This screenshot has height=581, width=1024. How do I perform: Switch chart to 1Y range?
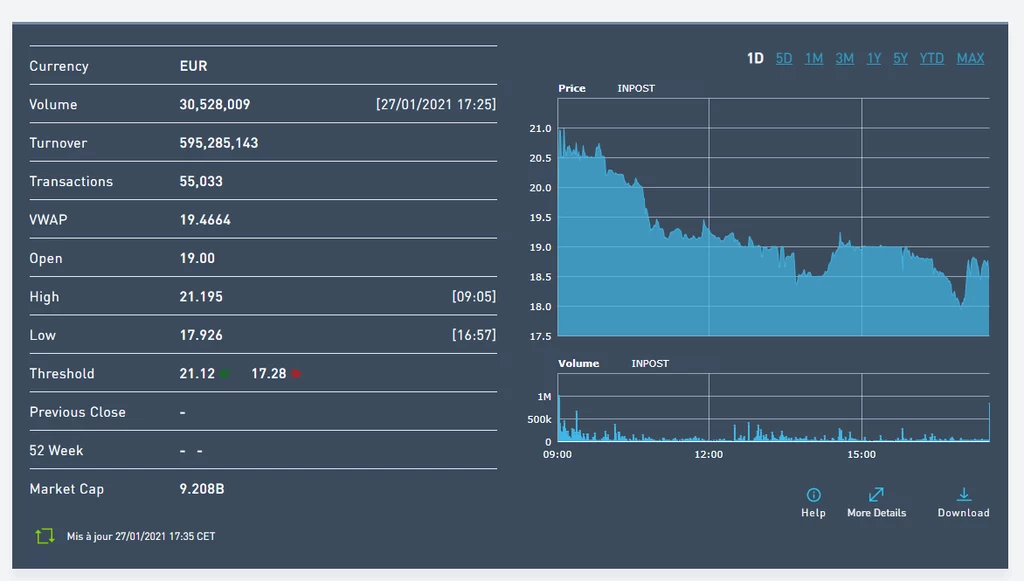click(874, 58)
